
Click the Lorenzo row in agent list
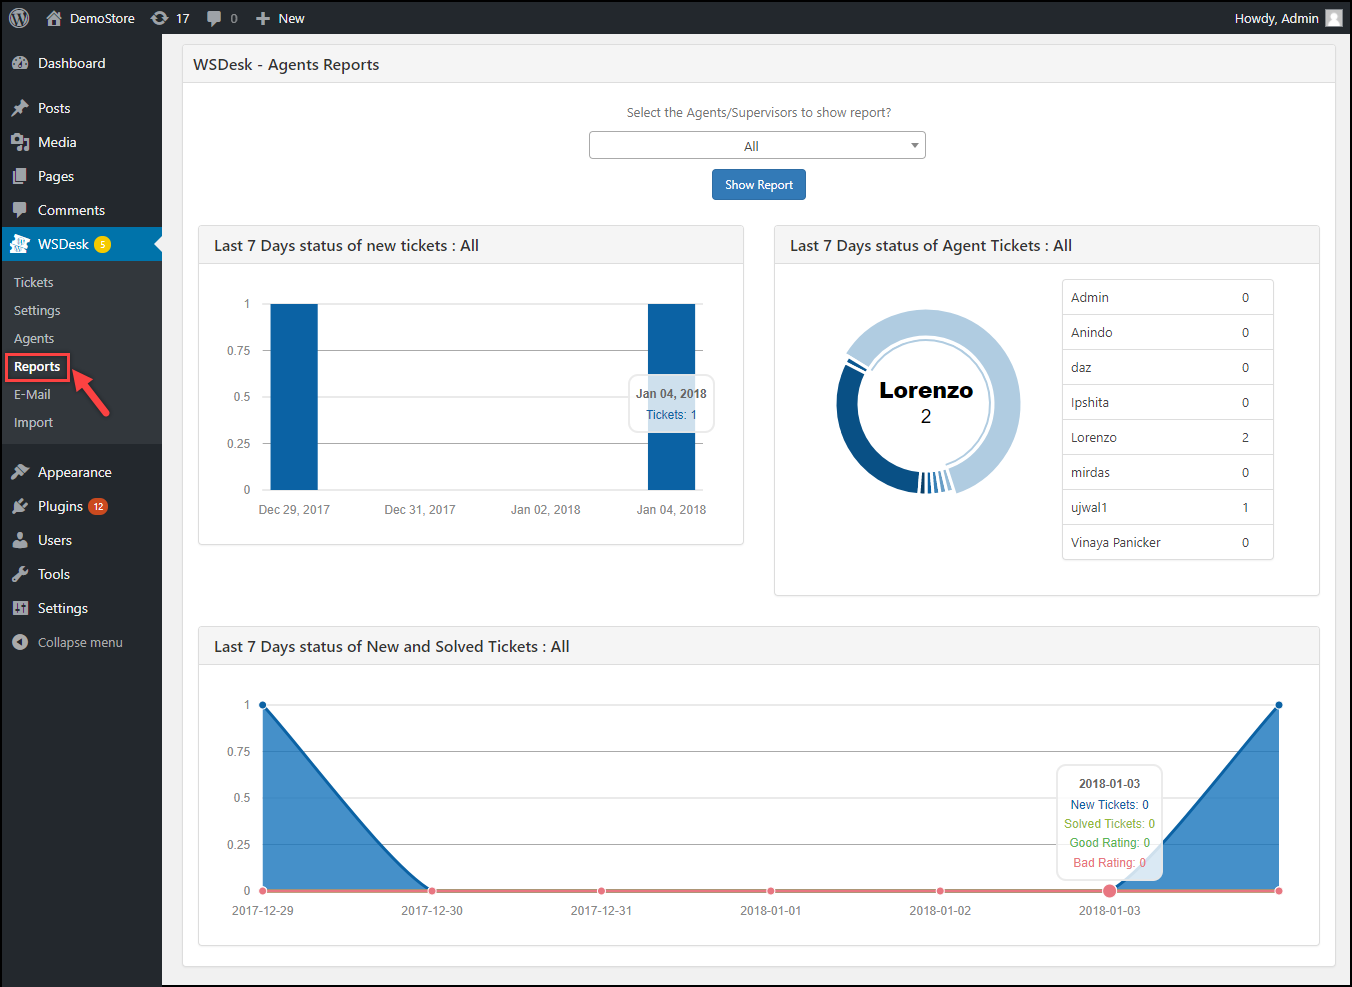pyautogui.click(x=1167, y=437)
